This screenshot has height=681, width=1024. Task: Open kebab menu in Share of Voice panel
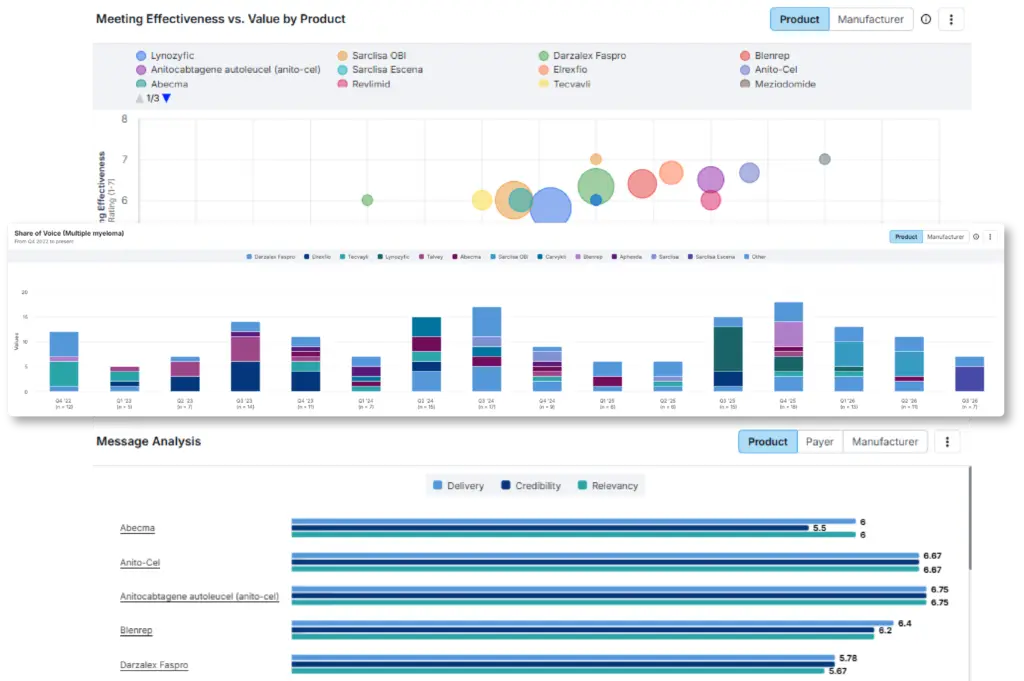(x=990, y=237)
